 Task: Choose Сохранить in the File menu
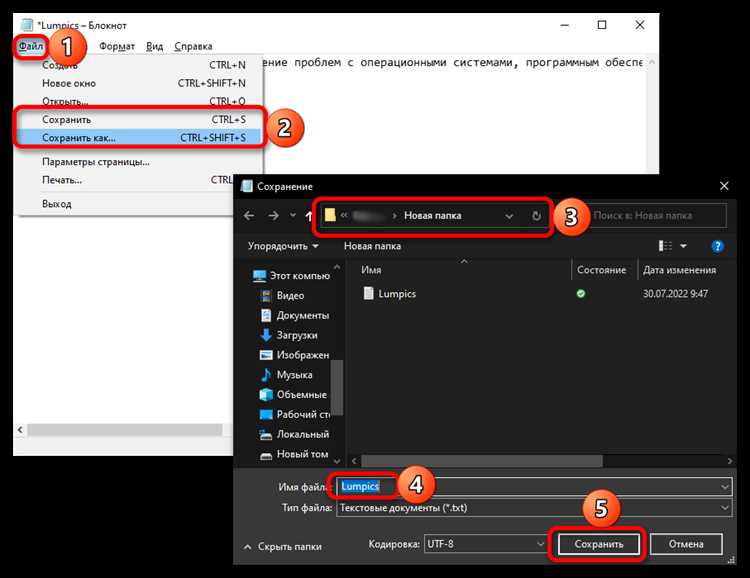(x=139, y=120)
